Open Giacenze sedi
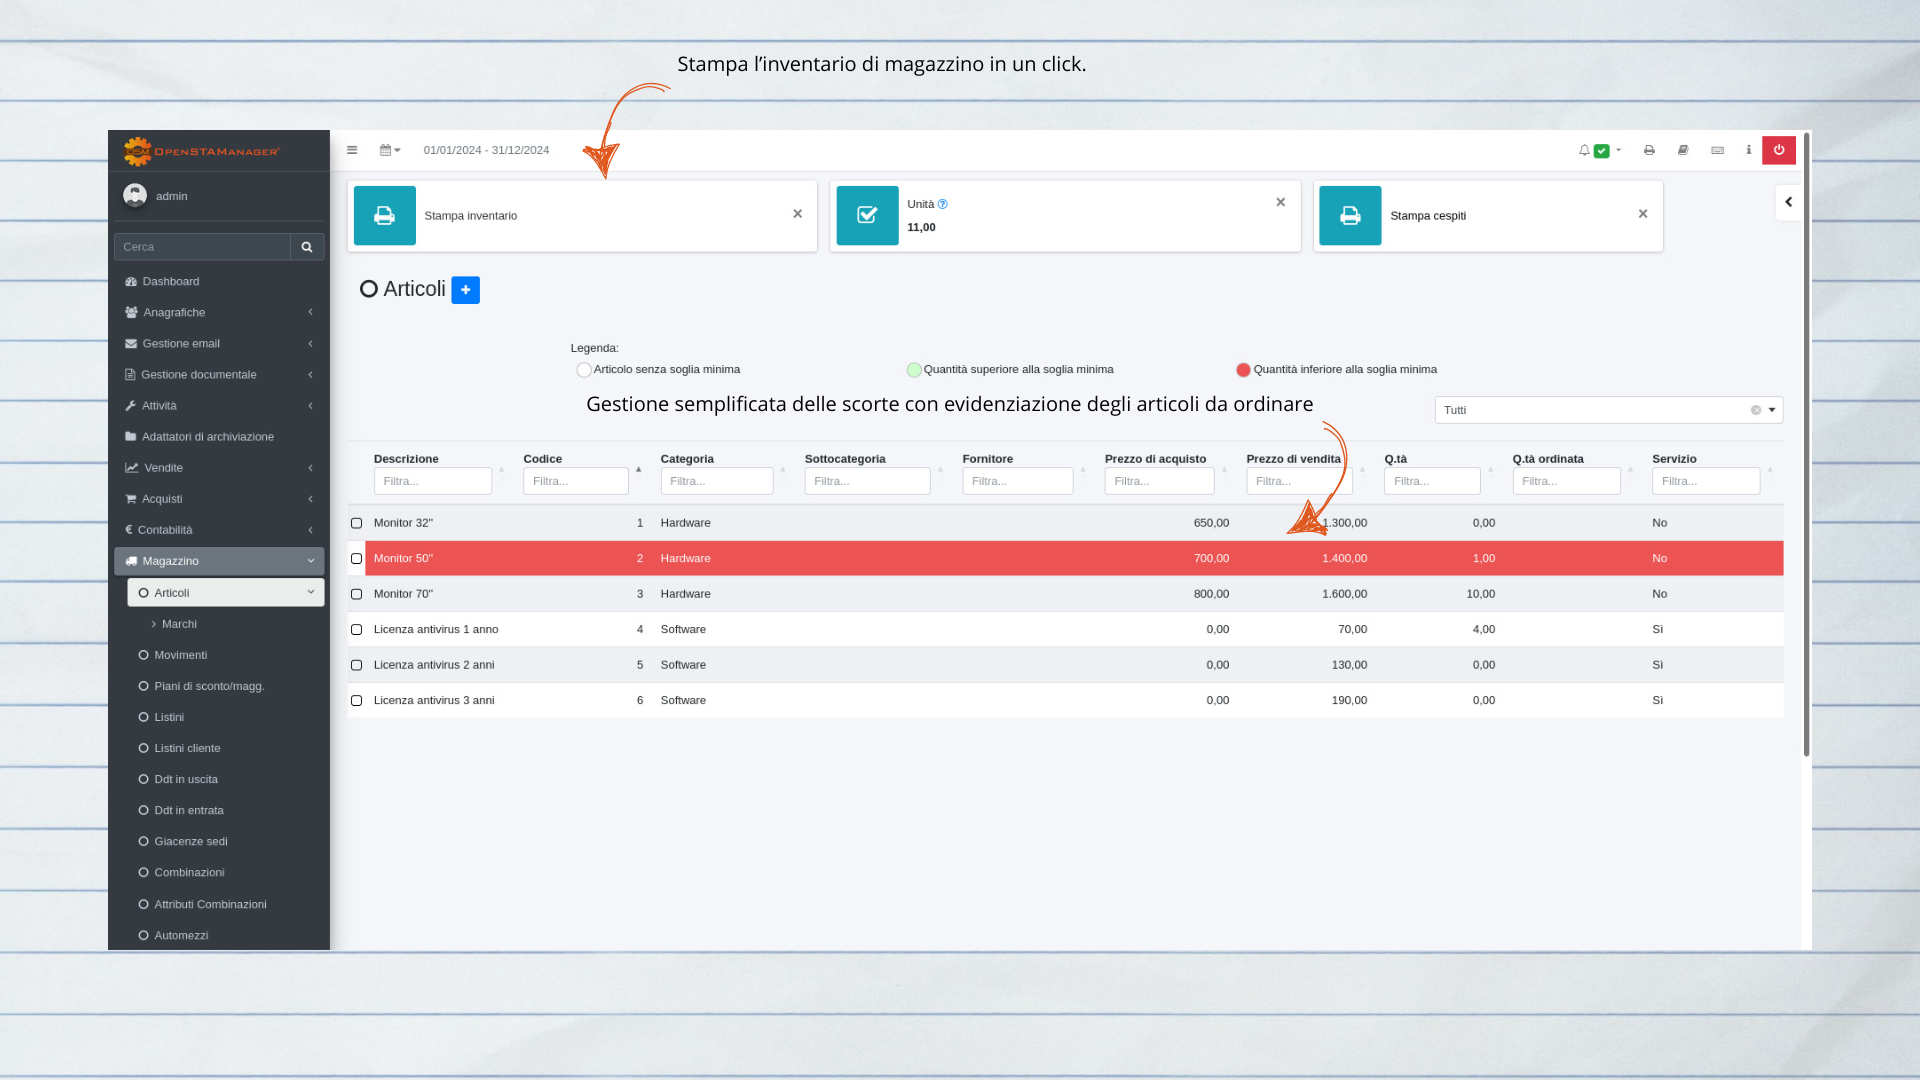The image size is (1920, 1080). point(226,841)
